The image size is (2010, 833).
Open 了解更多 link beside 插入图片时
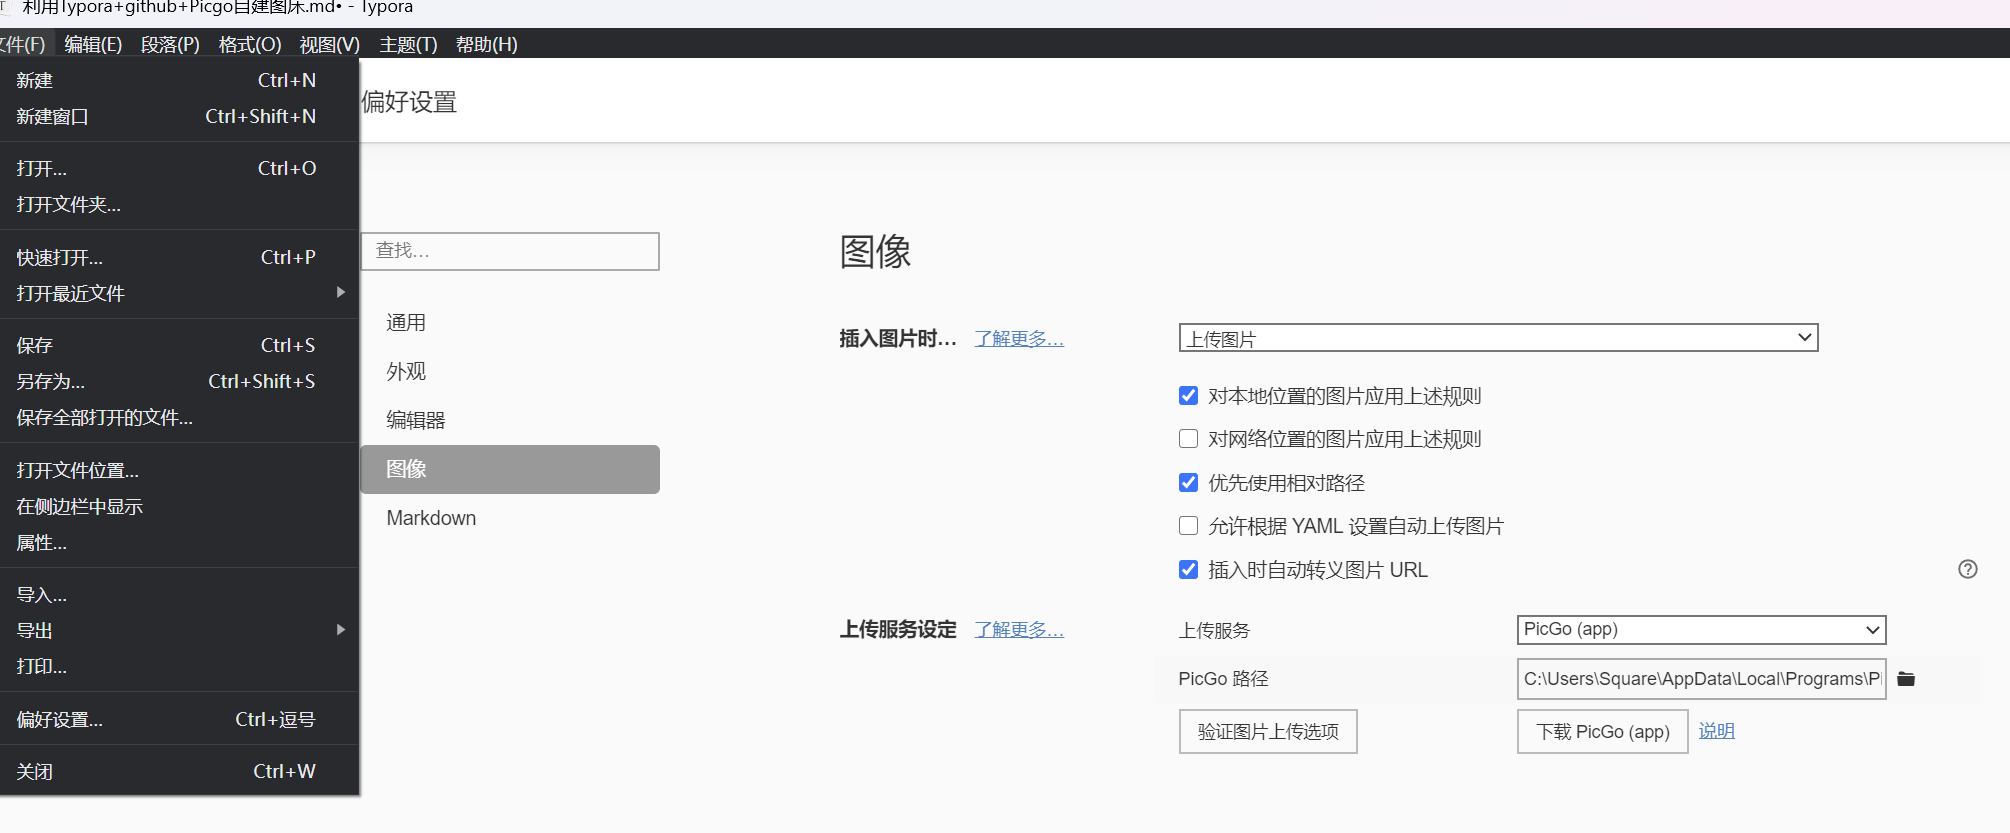(x=1019, y=339)
